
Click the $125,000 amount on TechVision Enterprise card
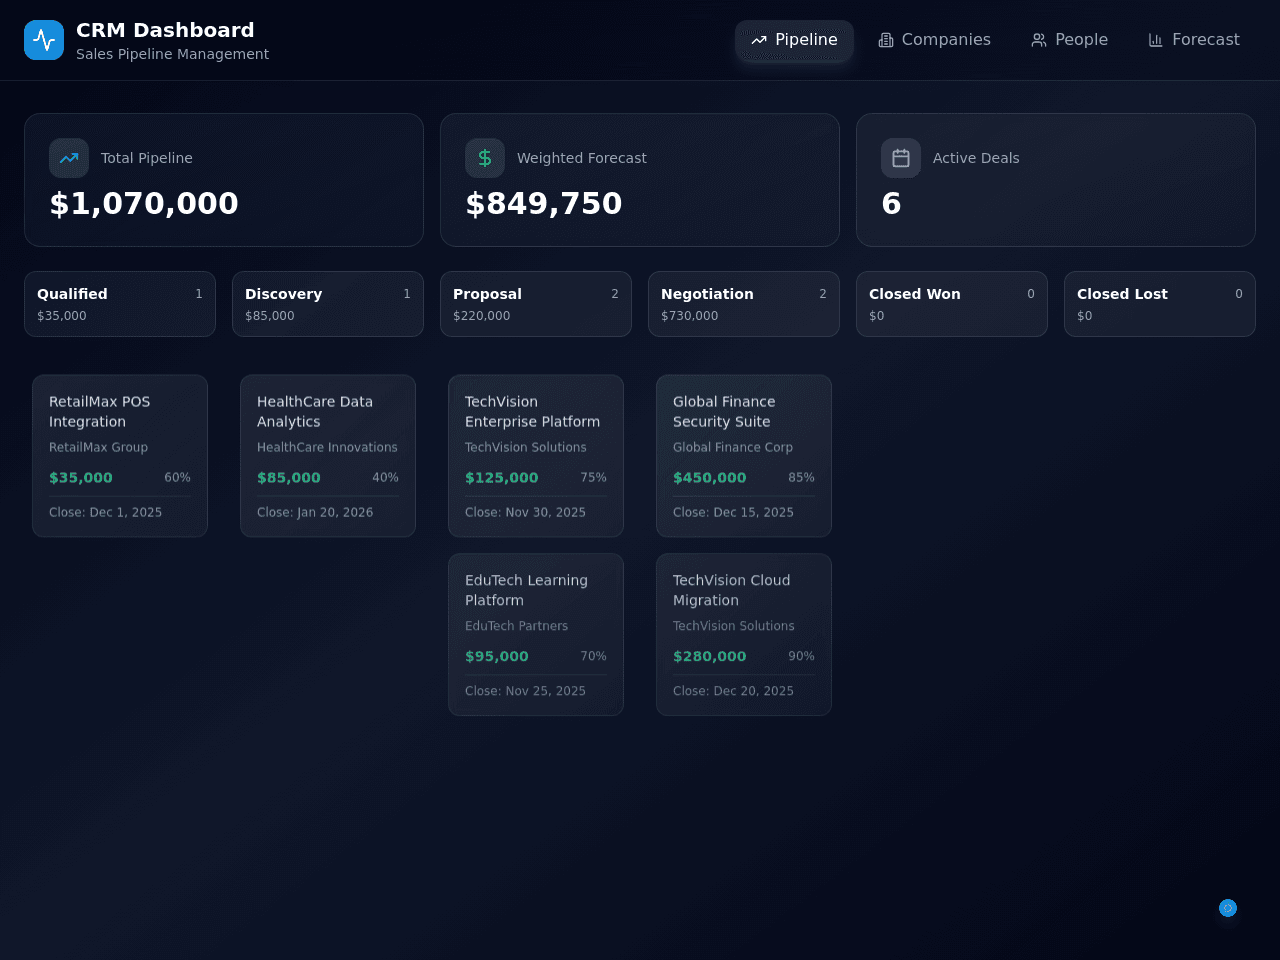tap(502, 478)
